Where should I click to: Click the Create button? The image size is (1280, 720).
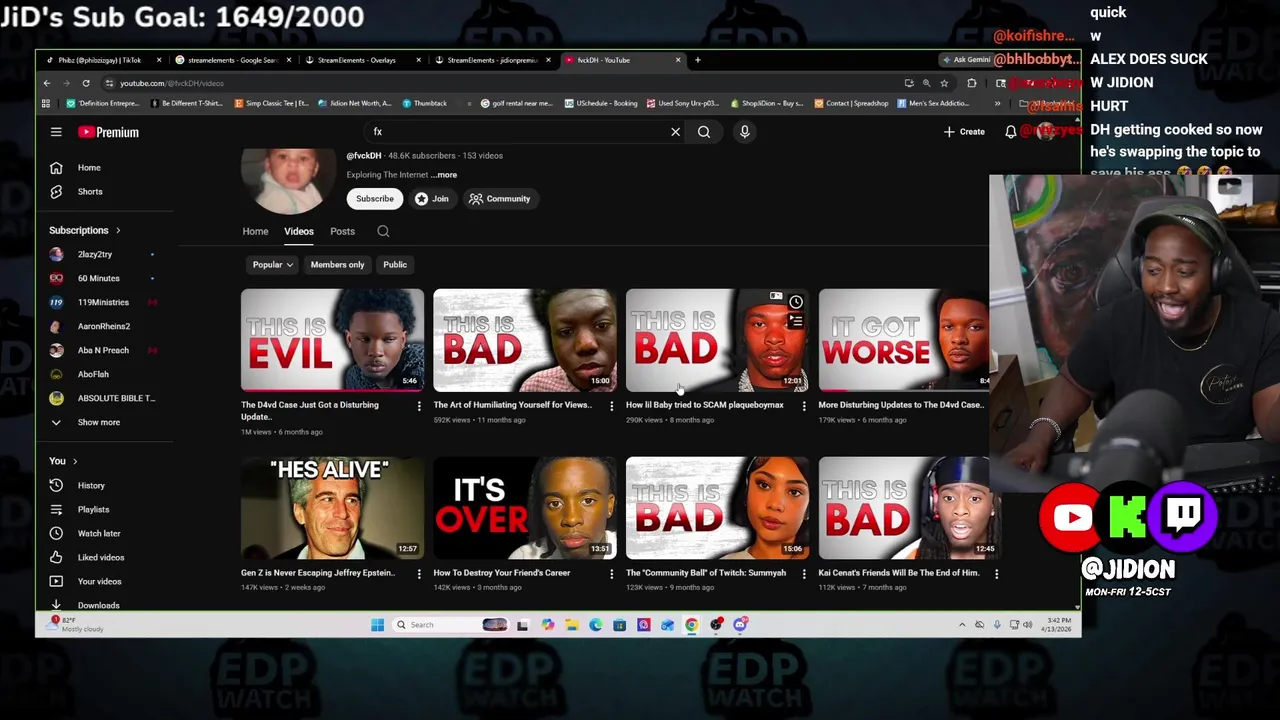(x=964, y=132)
